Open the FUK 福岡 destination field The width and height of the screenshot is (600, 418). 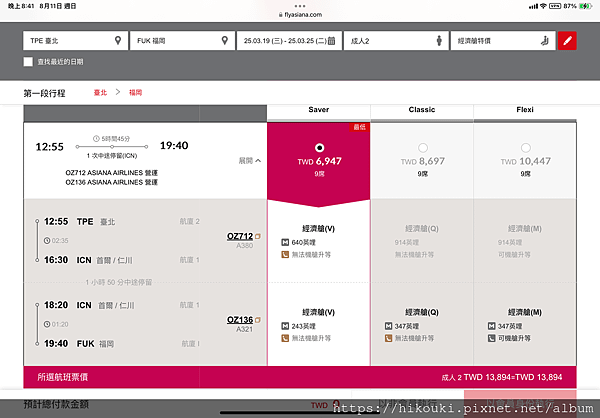[182, 41]
